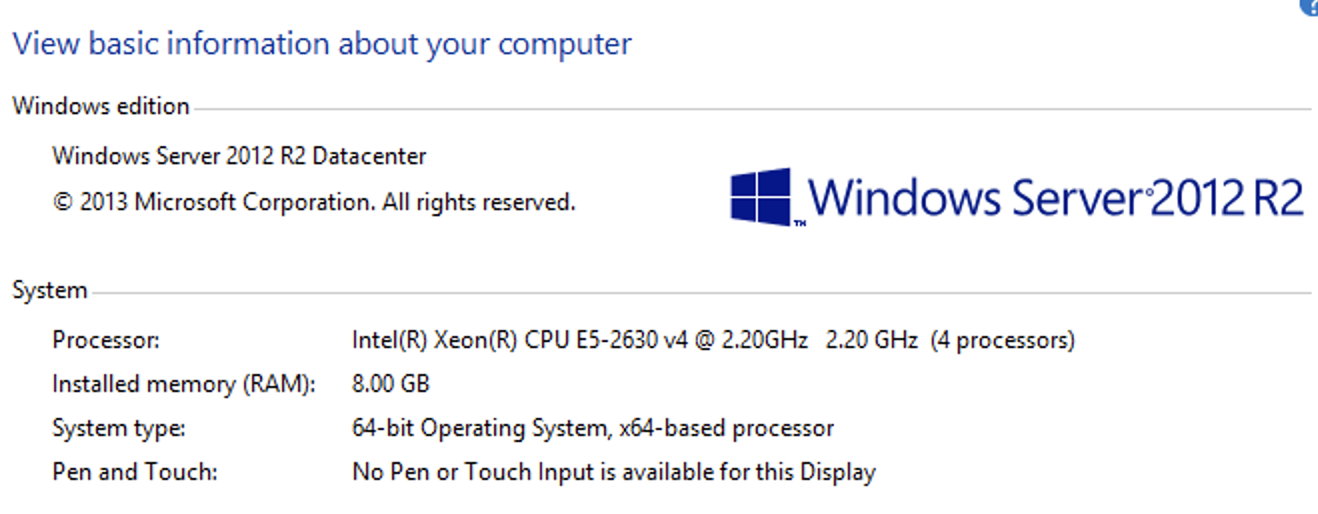This screenshot has width=1318, height=514.
Task: Click the blue help icon
Action: click(1310, 5)
